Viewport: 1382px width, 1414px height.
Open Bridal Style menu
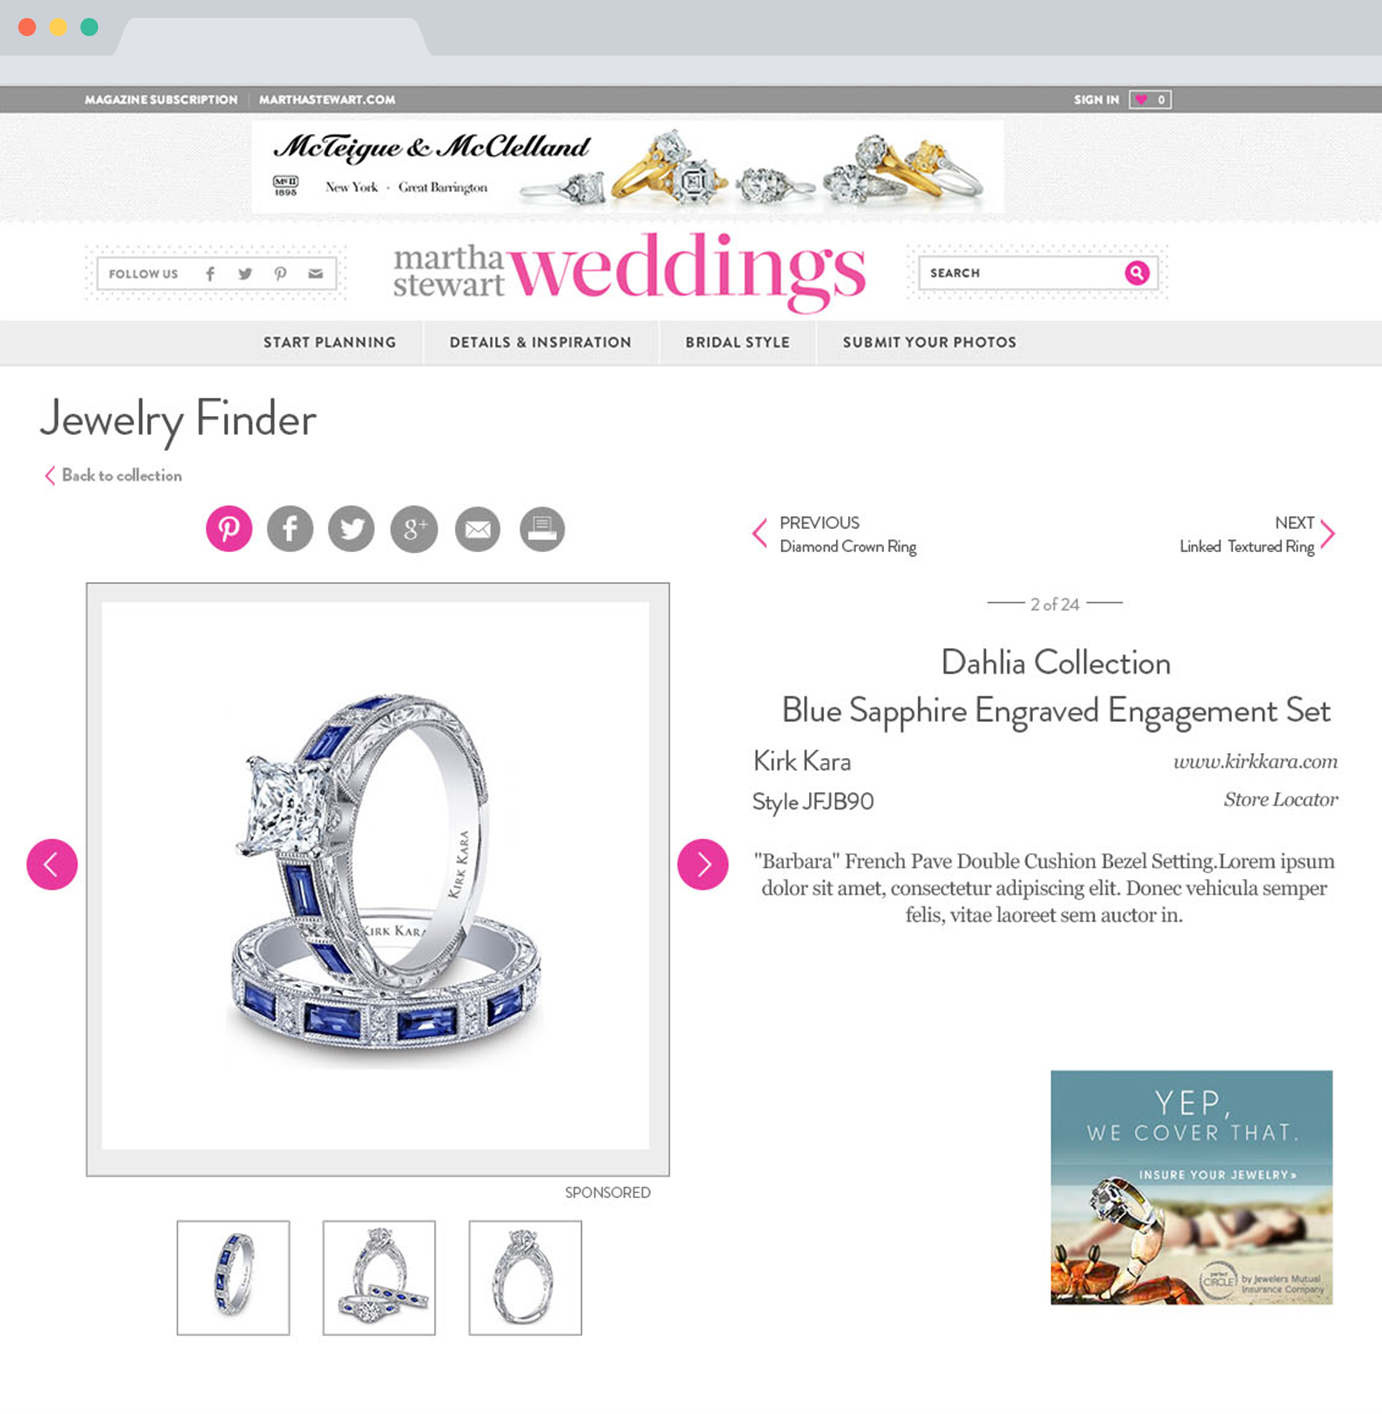[x=737, y=342]
